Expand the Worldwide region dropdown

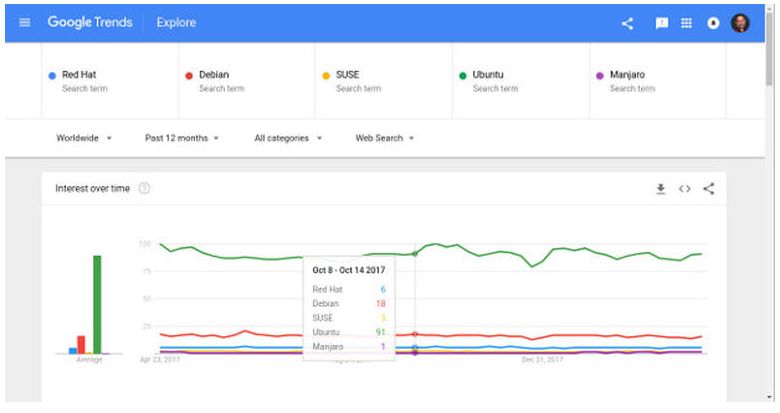[84, 138]
